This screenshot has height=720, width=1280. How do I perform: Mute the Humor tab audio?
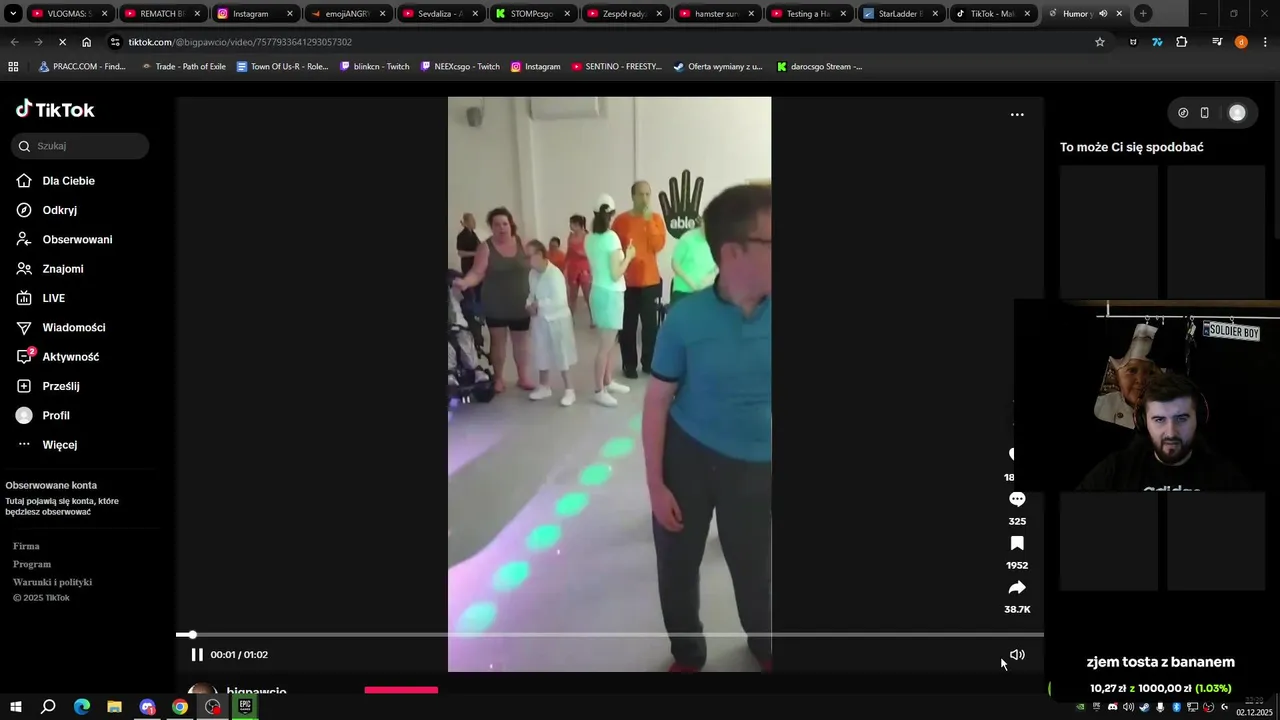pos(1103,14)
